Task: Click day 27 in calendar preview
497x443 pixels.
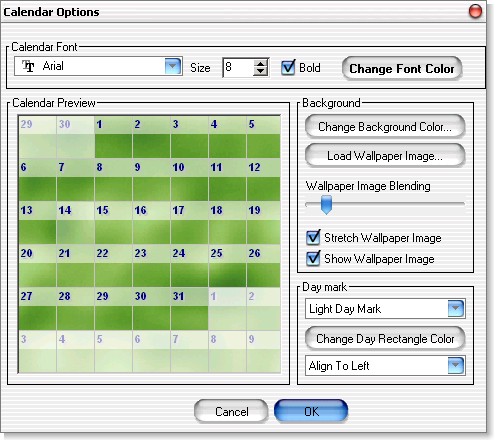Action: [37, 309]
